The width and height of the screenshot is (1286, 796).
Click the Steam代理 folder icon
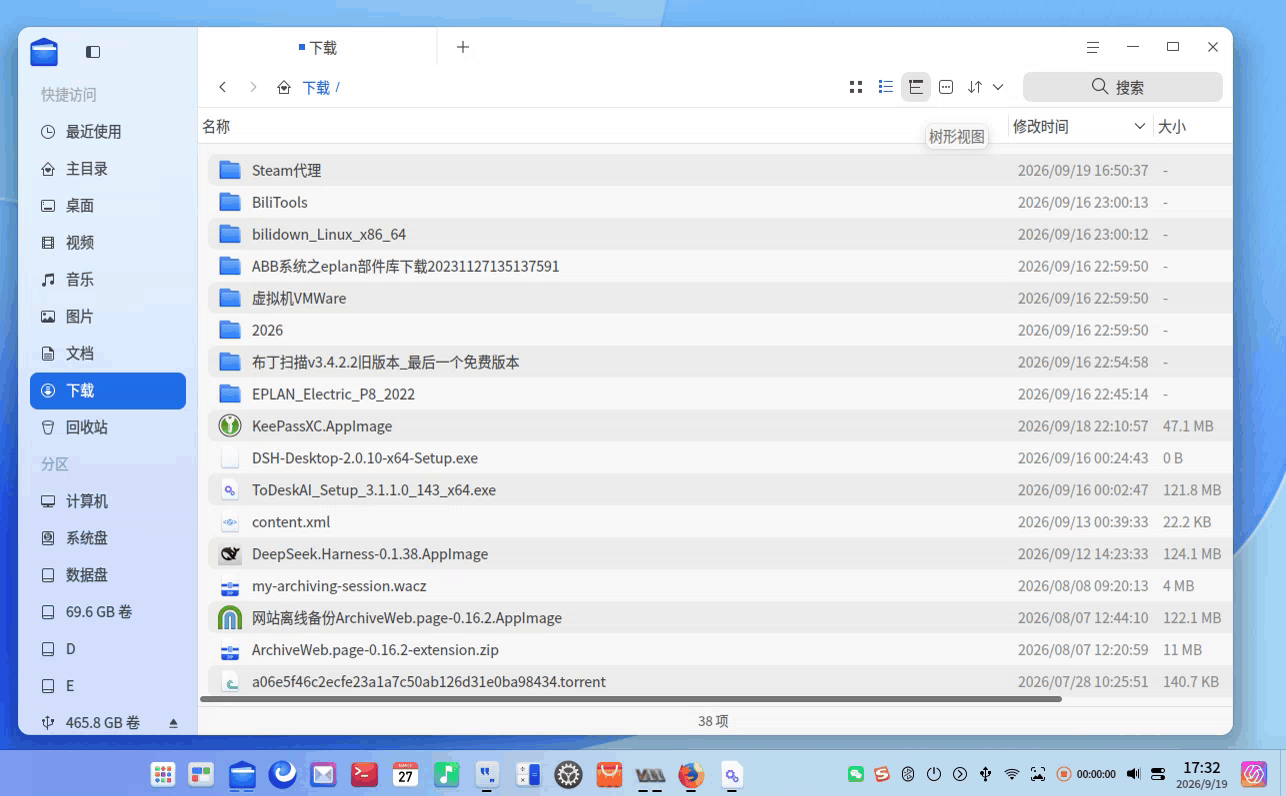tap(230, 170)
